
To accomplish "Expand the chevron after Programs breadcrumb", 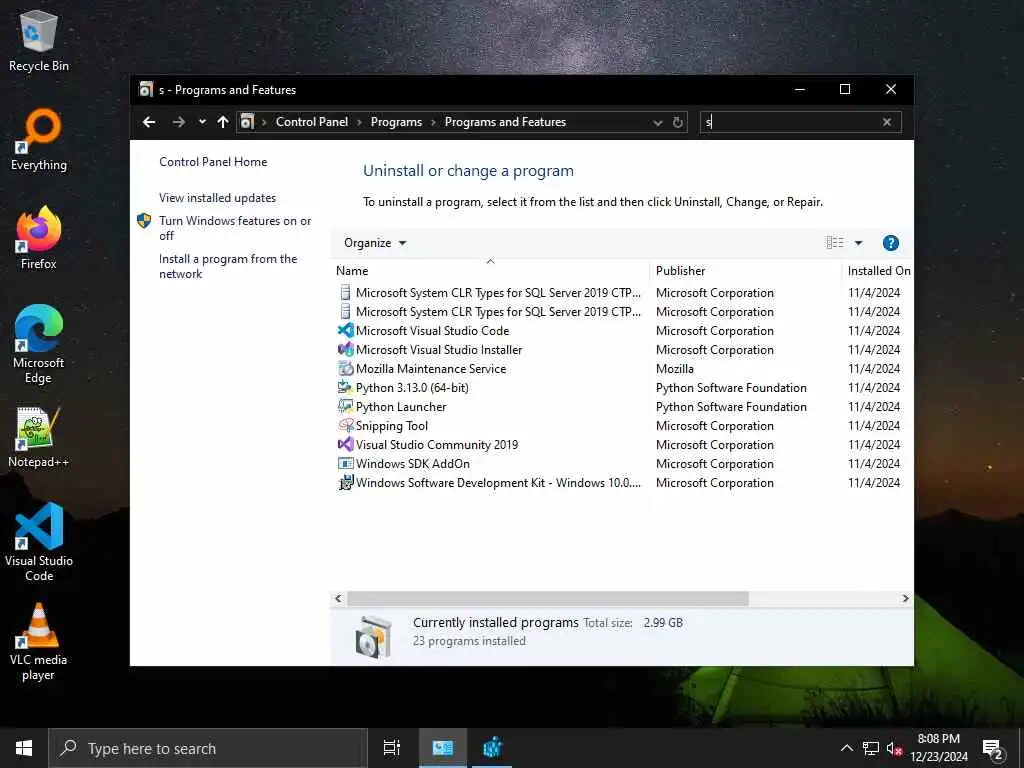I will point(433,122).
